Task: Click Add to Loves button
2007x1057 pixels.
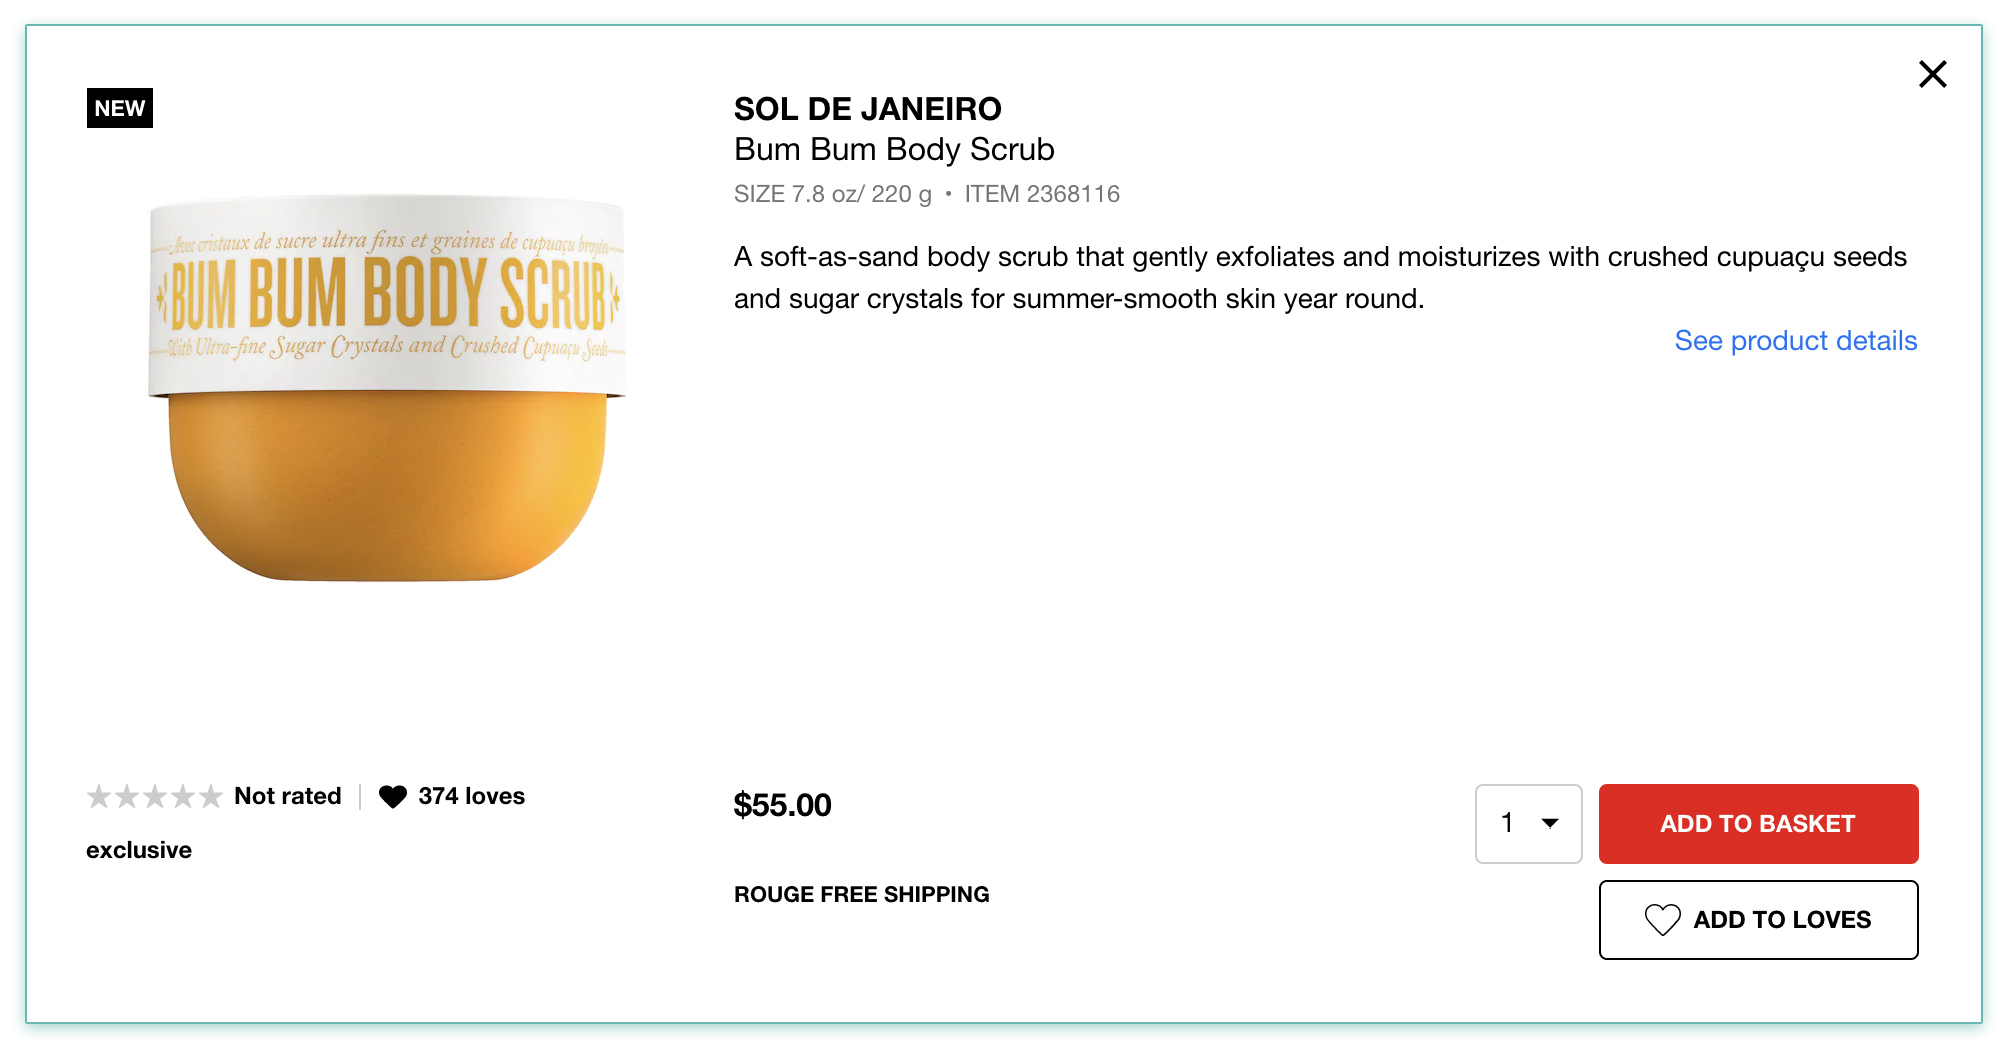Action: pos(1757,919)
